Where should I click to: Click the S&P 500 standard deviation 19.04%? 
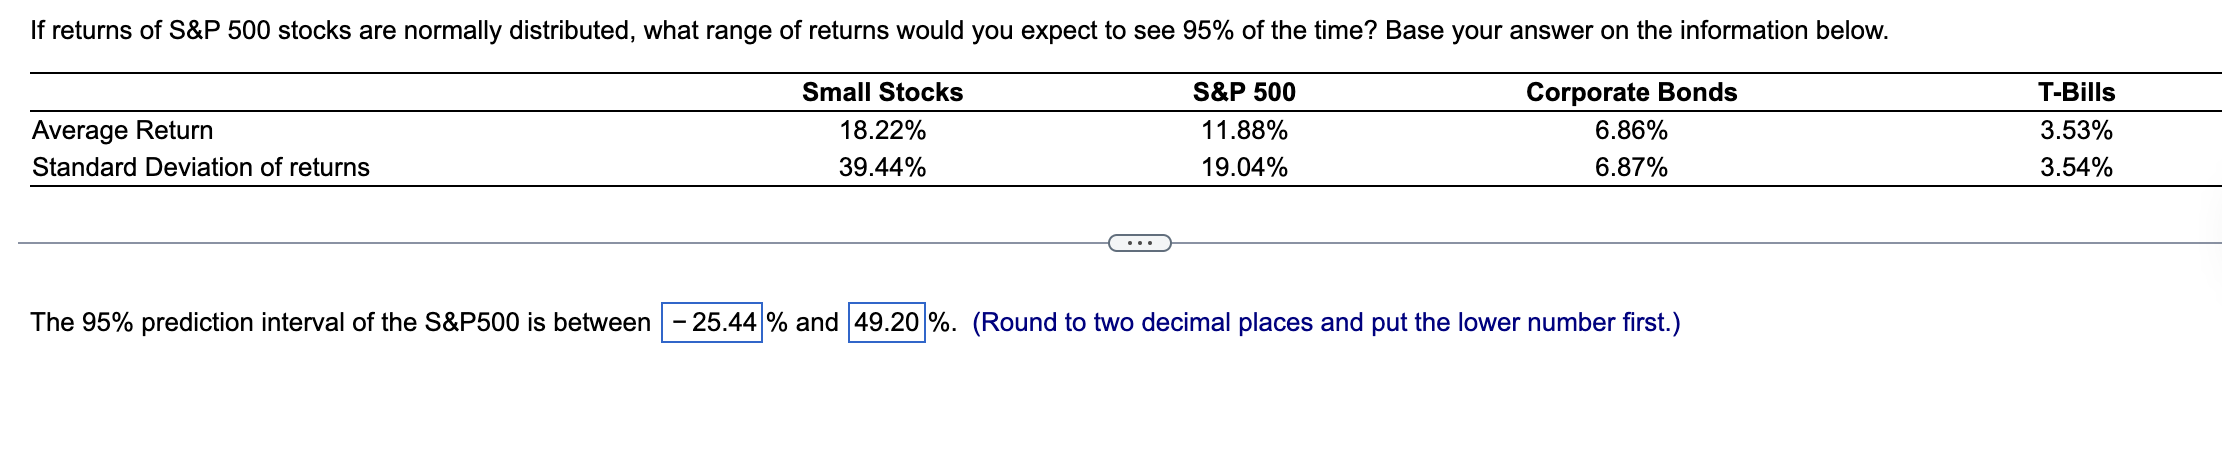[1244, 167]
